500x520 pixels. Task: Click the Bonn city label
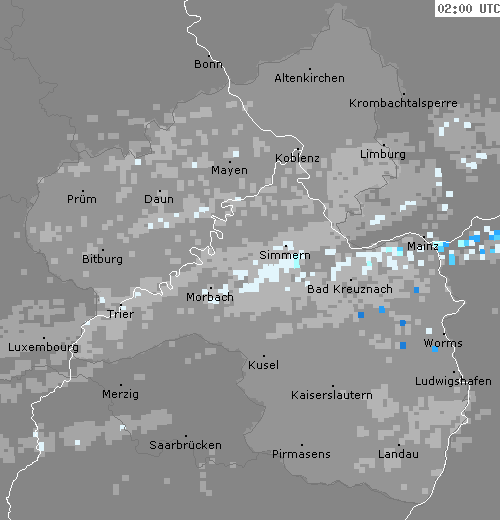click(x=208, y=64)
